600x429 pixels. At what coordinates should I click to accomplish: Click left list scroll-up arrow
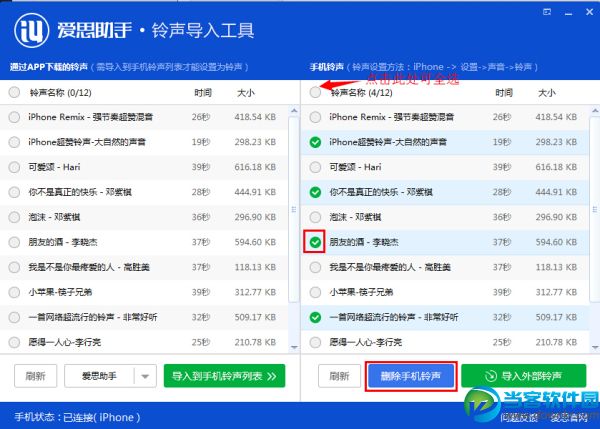click(x=294, y=111)
